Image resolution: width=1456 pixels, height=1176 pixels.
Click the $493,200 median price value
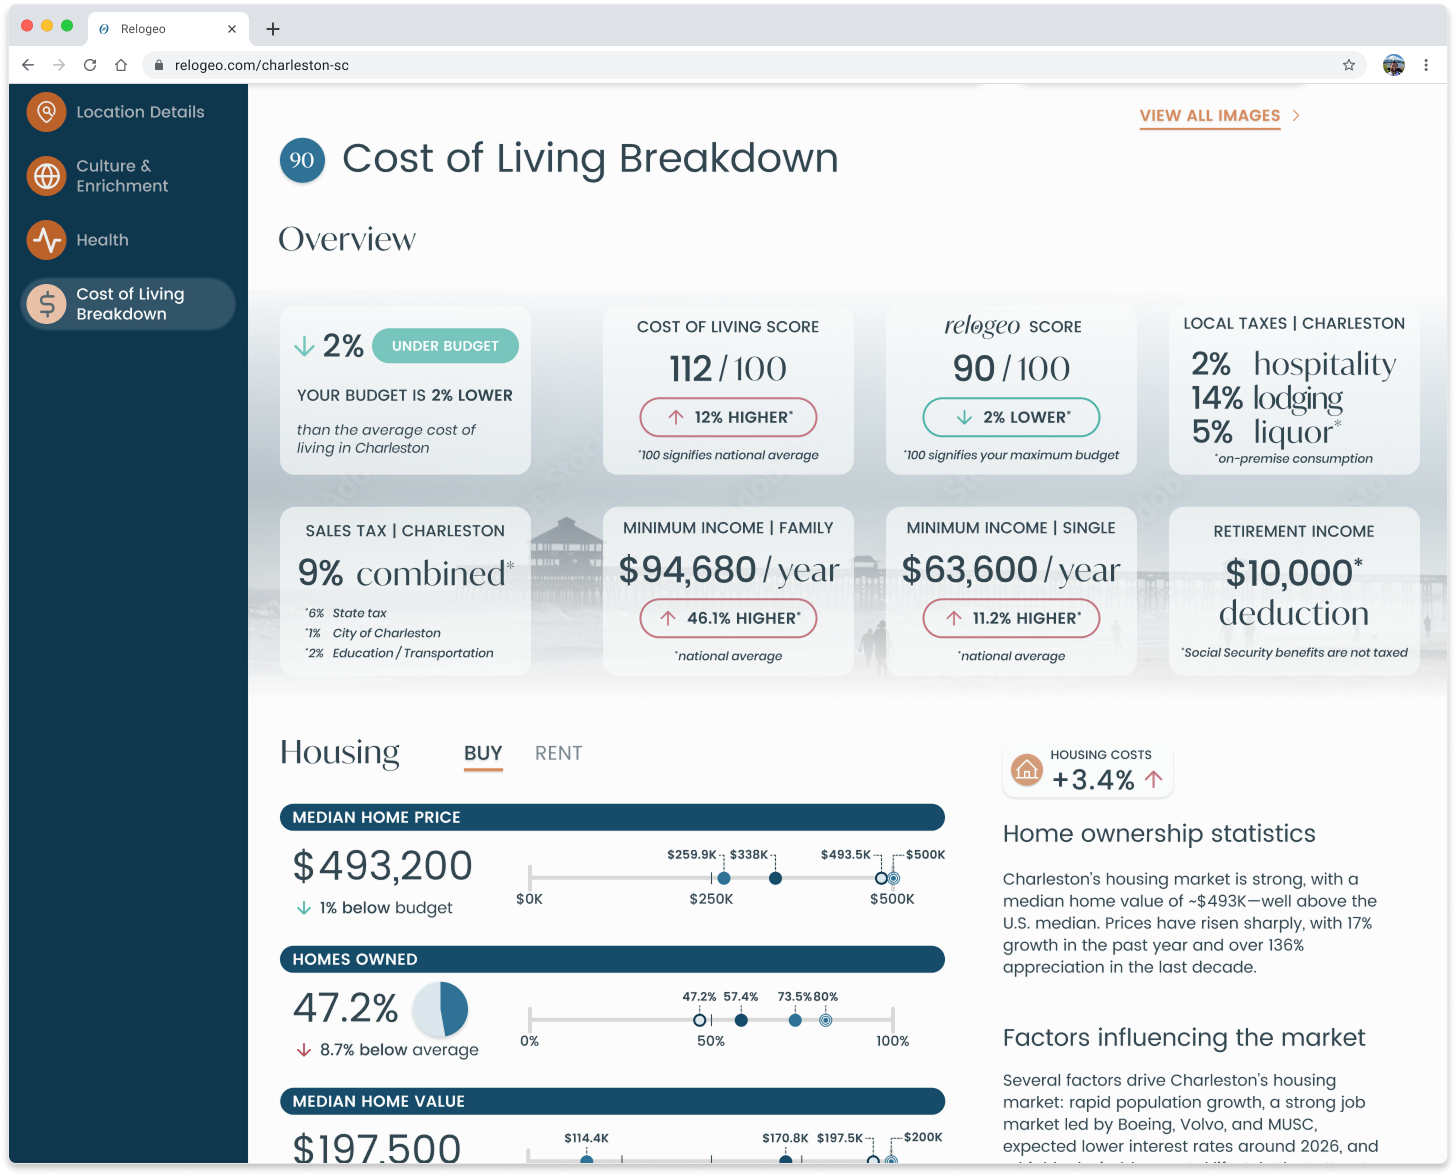tap(382, 866)
